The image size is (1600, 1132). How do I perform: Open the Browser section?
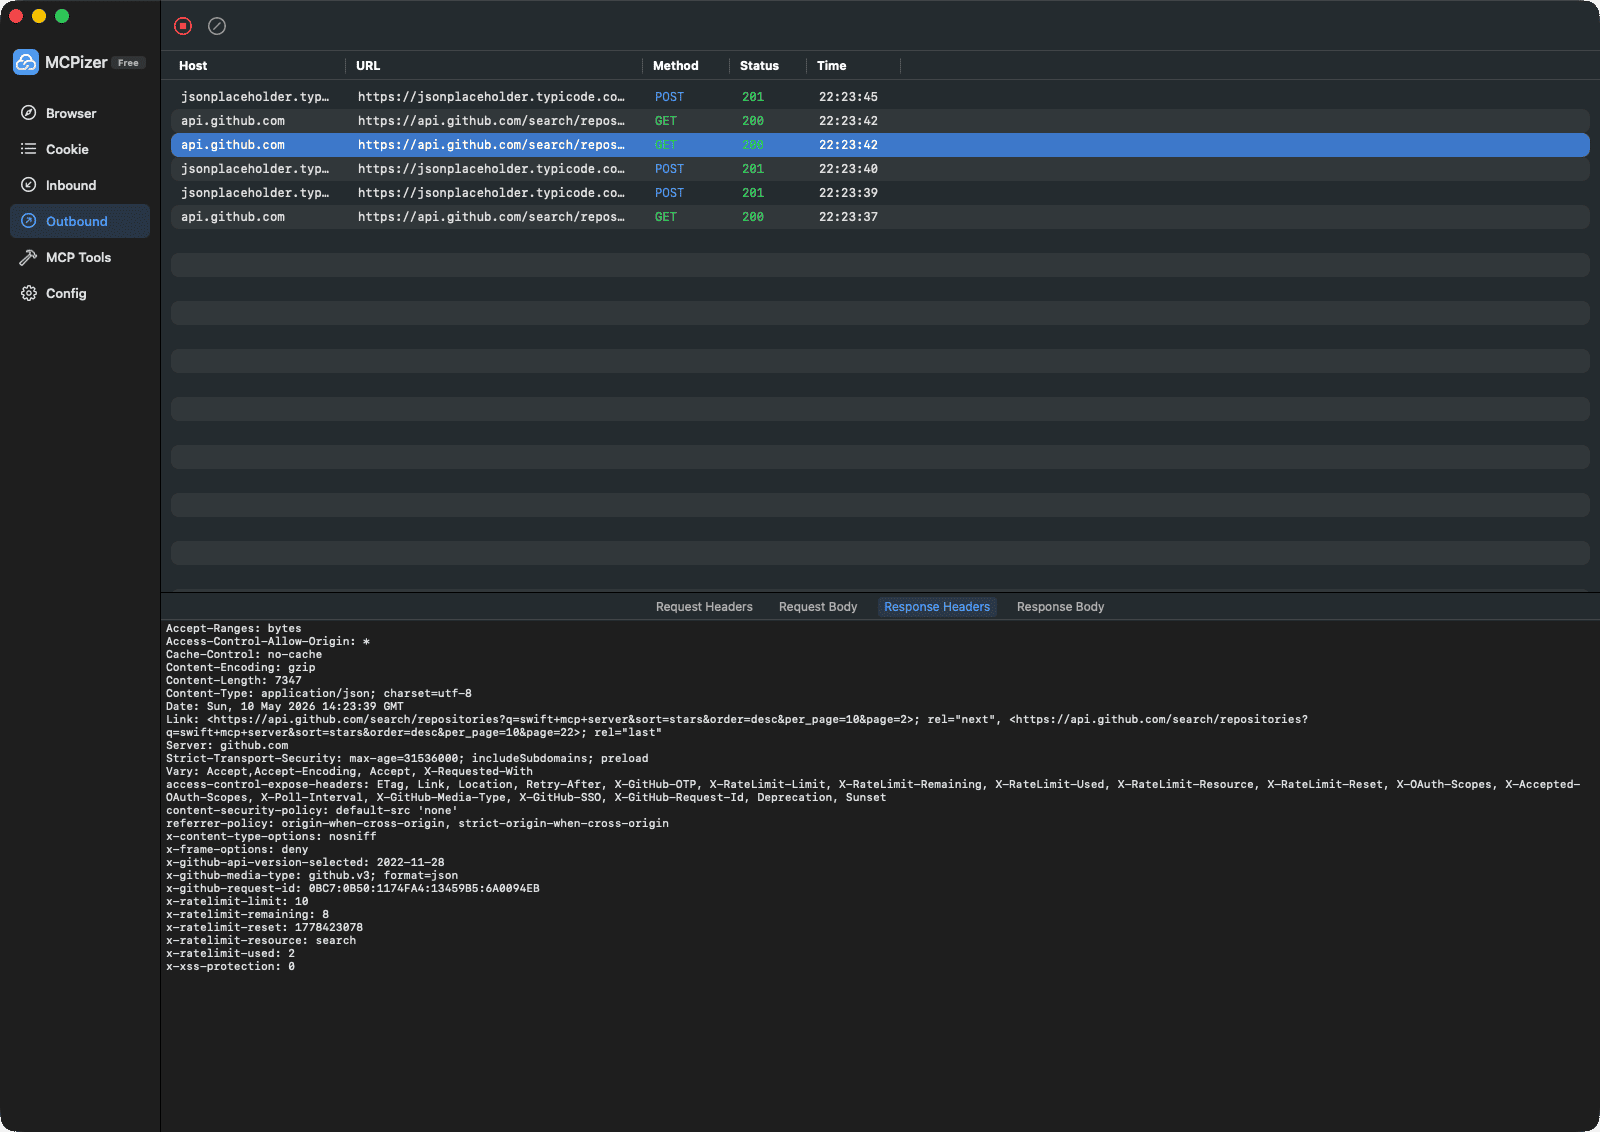80,113
